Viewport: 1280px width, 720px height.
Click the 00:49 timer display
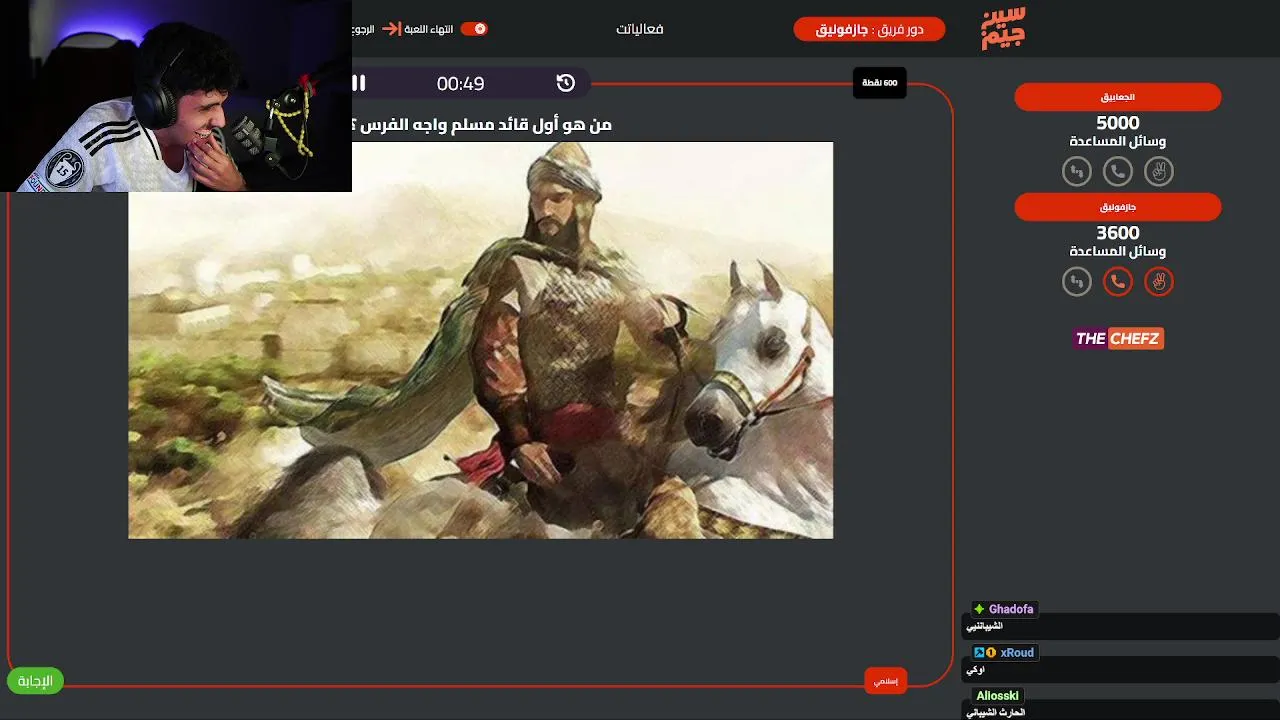coord(460,84)
